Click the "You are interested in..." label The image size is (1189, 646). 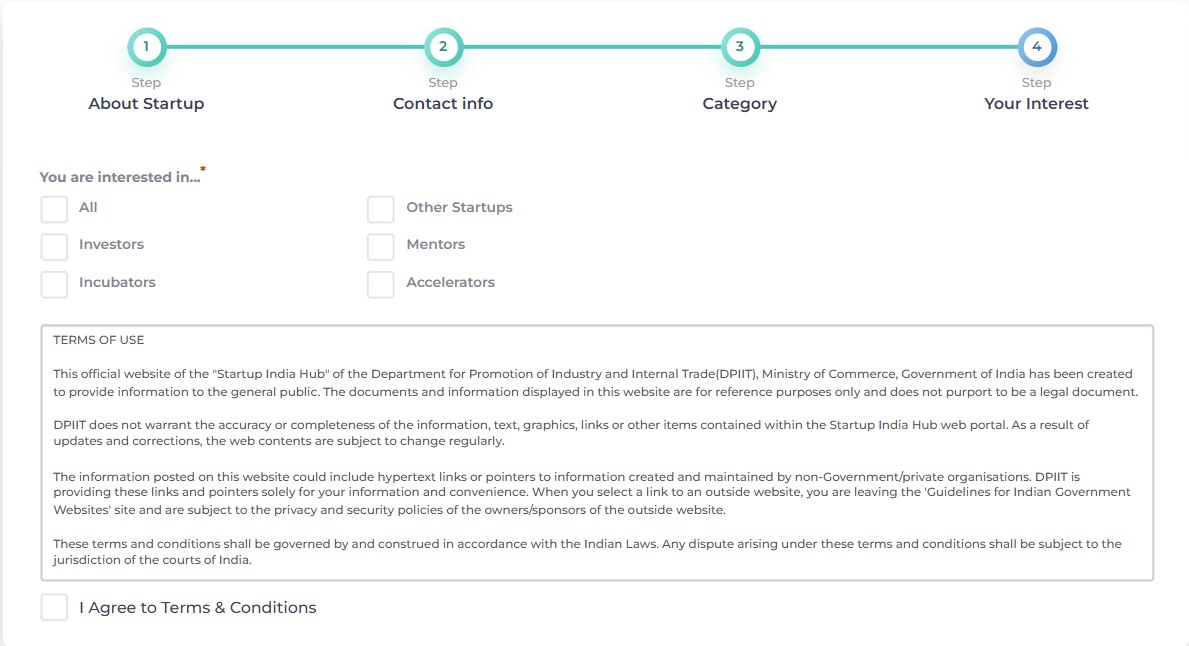[x=119, y=177]
